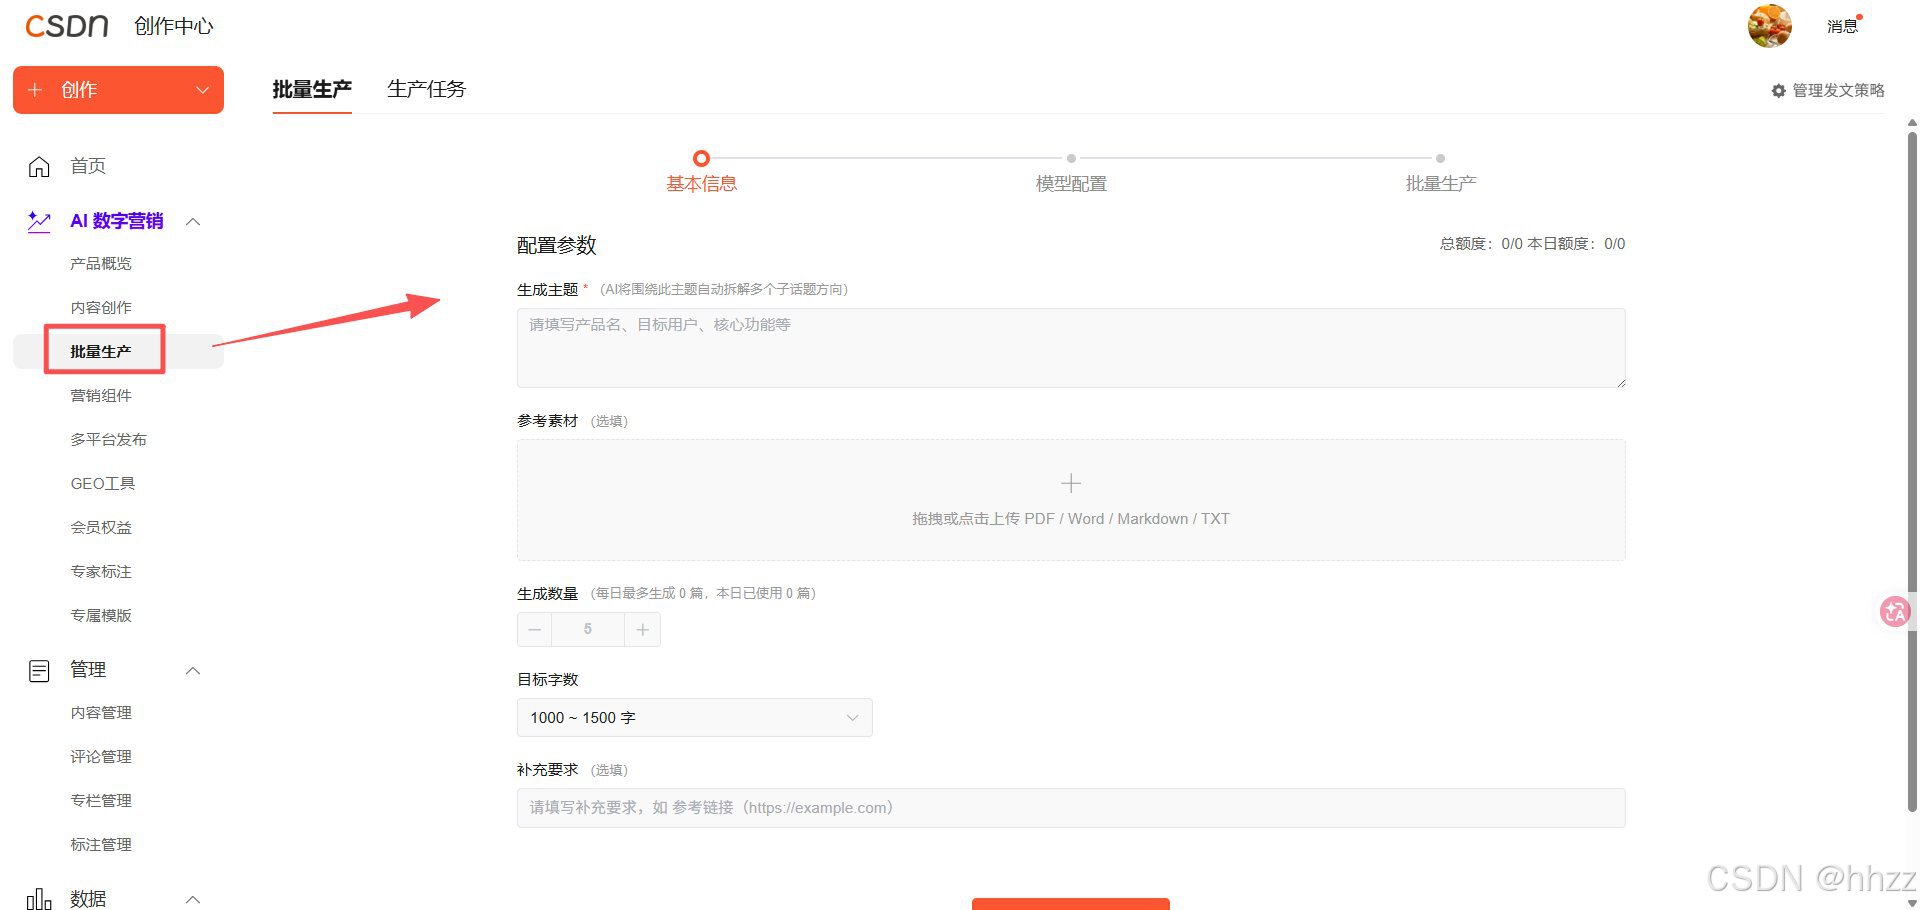Open 评论管理 in the sidebar

tap(101, 757)
